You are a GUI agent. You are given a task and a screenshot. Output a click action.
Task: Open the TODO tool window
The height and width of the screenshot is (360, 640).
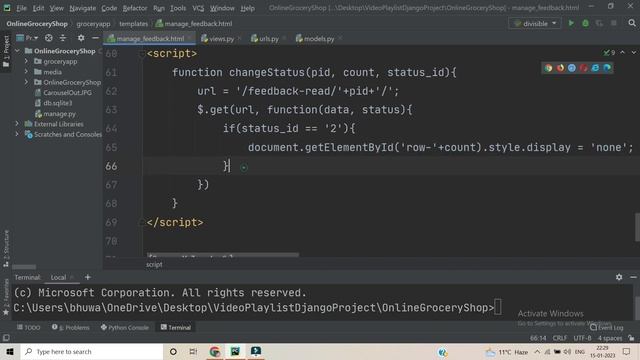[29, 327]
